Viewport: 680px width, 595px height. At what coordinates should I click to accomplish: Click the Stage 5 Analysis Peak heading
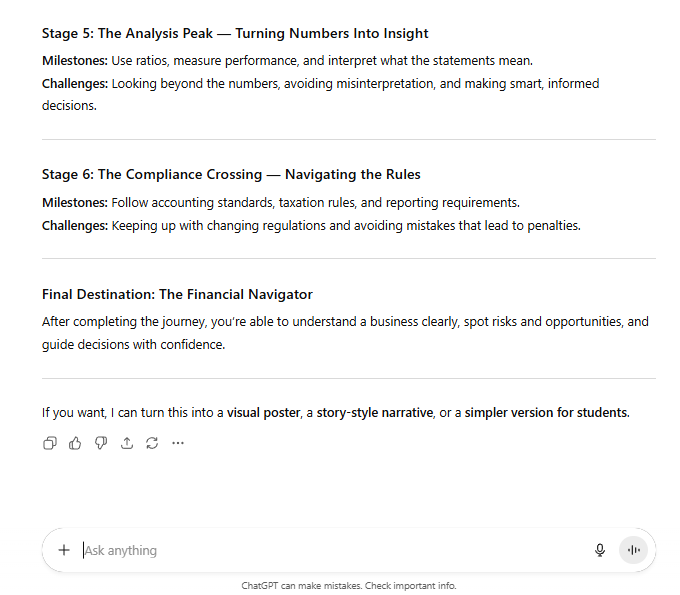(x=235, y=34)
